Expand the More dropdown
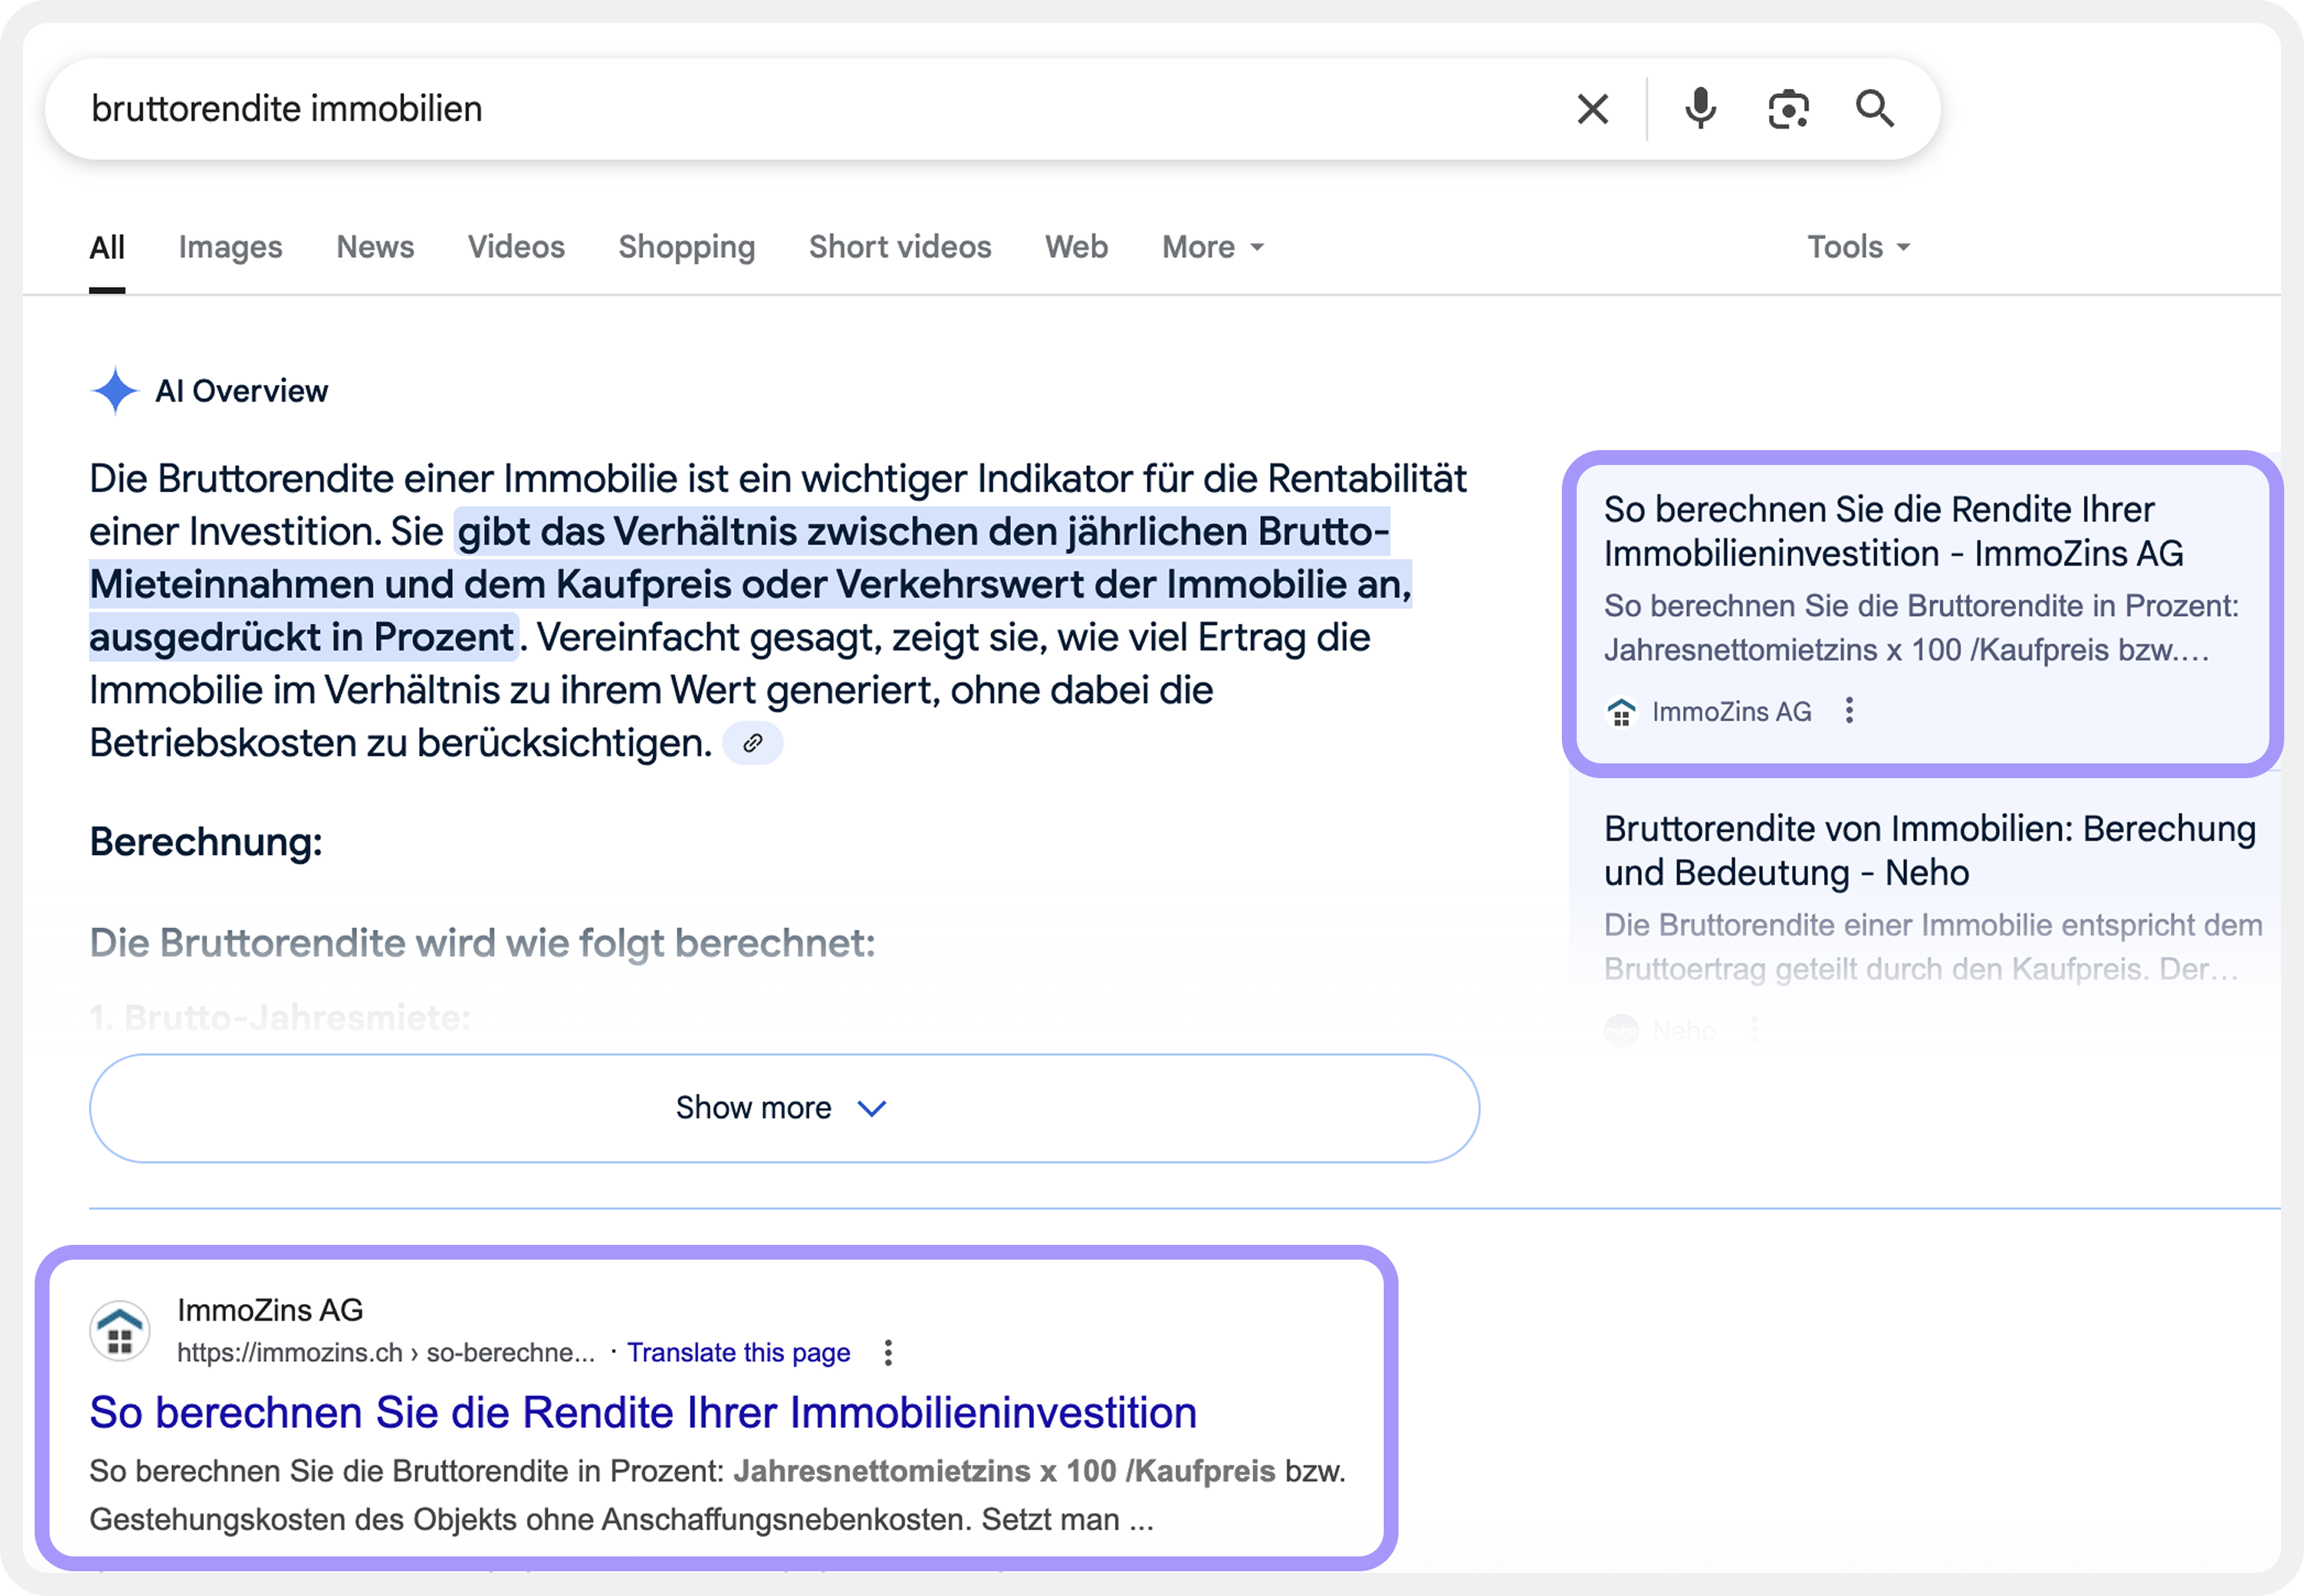The width and height of the screenshot is (2304, 1596). tap(1213, 247)
